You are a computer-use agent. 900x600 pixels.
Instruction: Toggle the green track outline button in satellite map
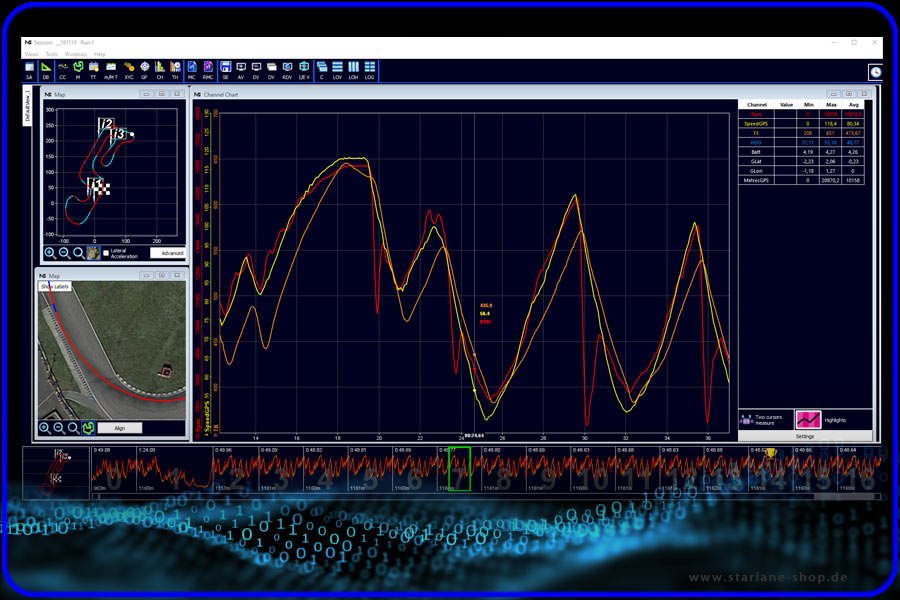pos(88,428)
